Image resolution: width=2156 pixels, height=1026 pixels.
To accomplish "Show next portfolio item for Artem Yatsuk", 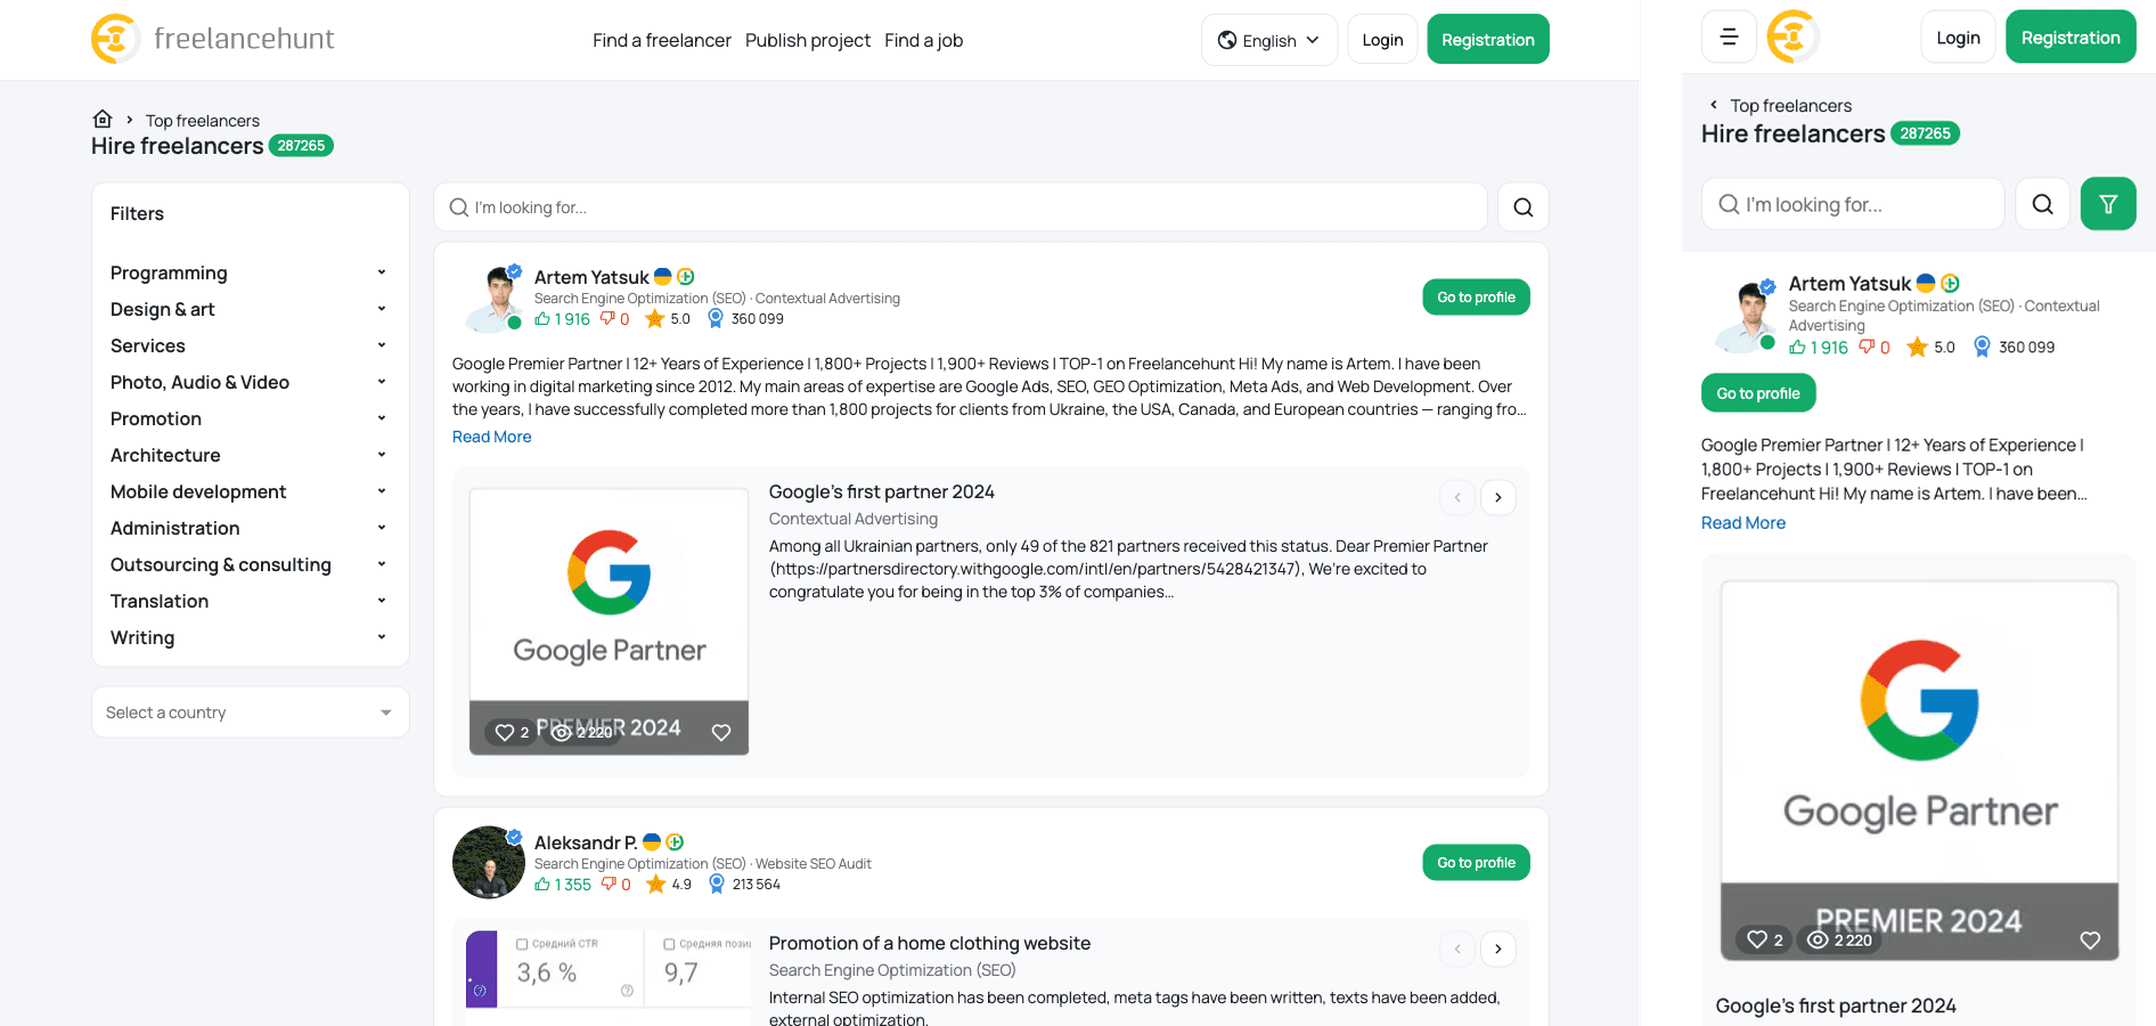I will (1498, 497).
